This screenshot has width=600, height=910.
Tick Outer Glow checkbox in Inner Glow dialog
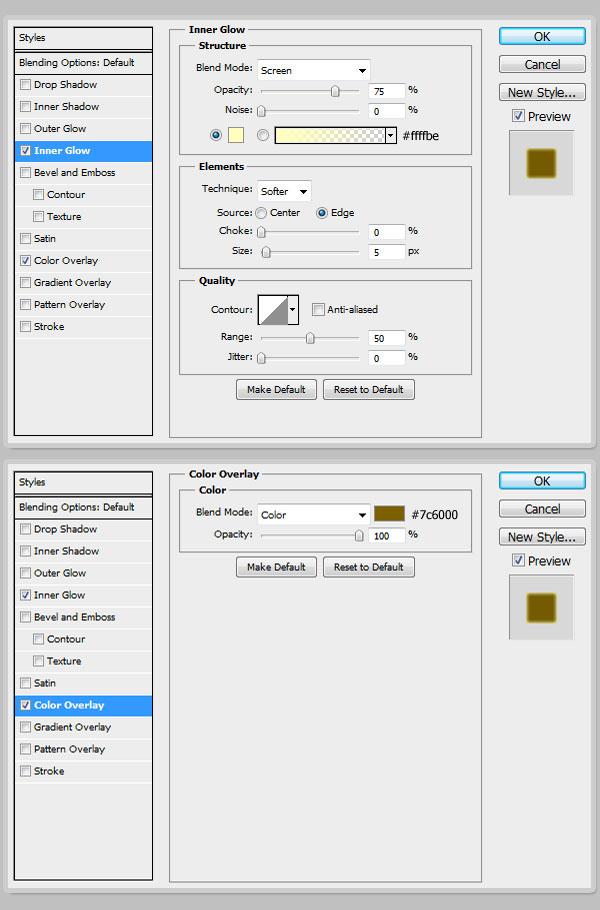pyautogui.click(x=26, y=129)
